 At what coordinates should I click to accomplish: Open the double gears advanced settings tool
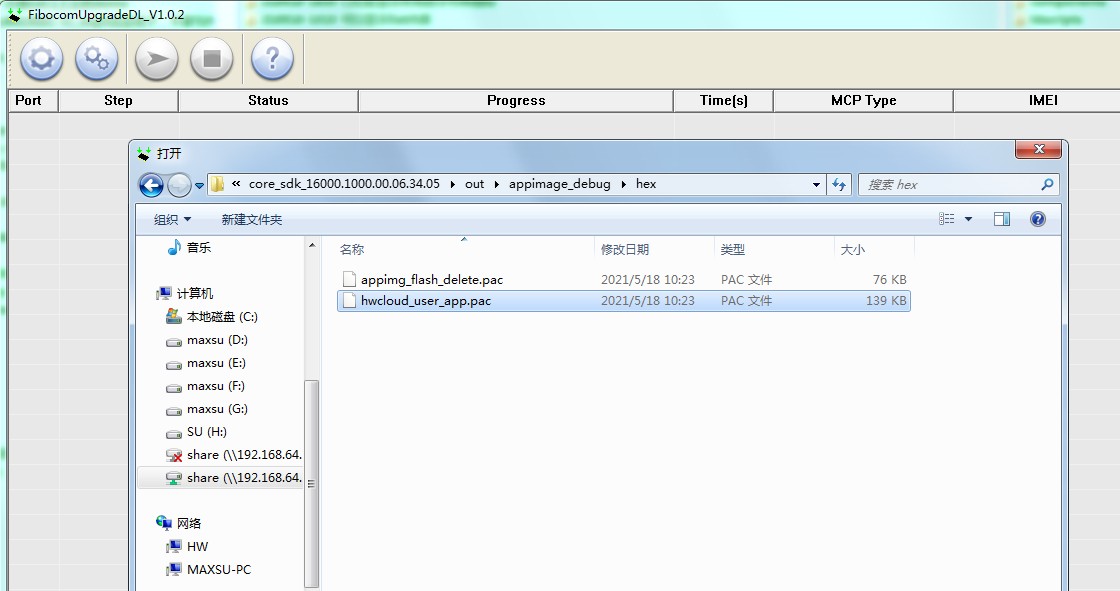[x=96, y=59]
